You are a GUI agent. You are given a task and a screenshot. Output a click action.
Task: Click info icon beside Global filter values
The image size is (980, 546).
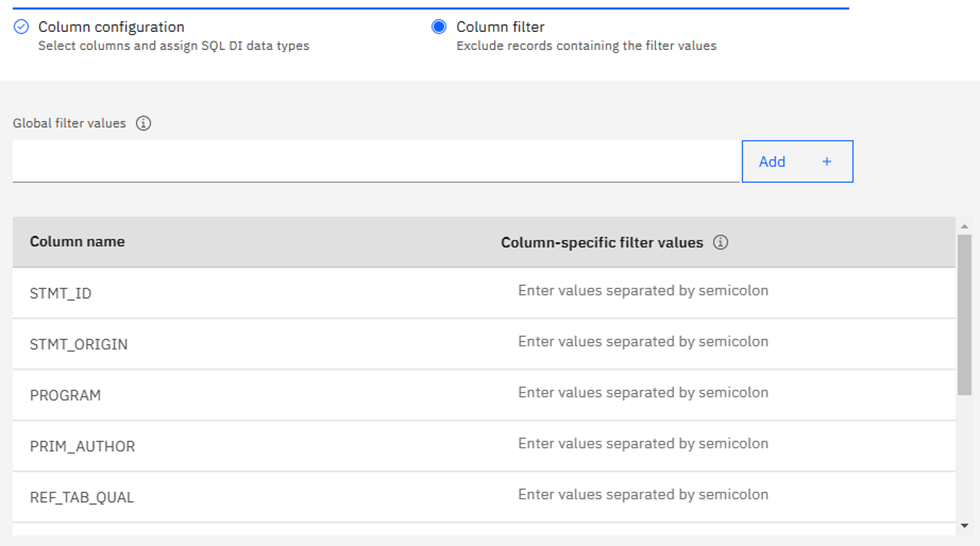tap(143, 123)
